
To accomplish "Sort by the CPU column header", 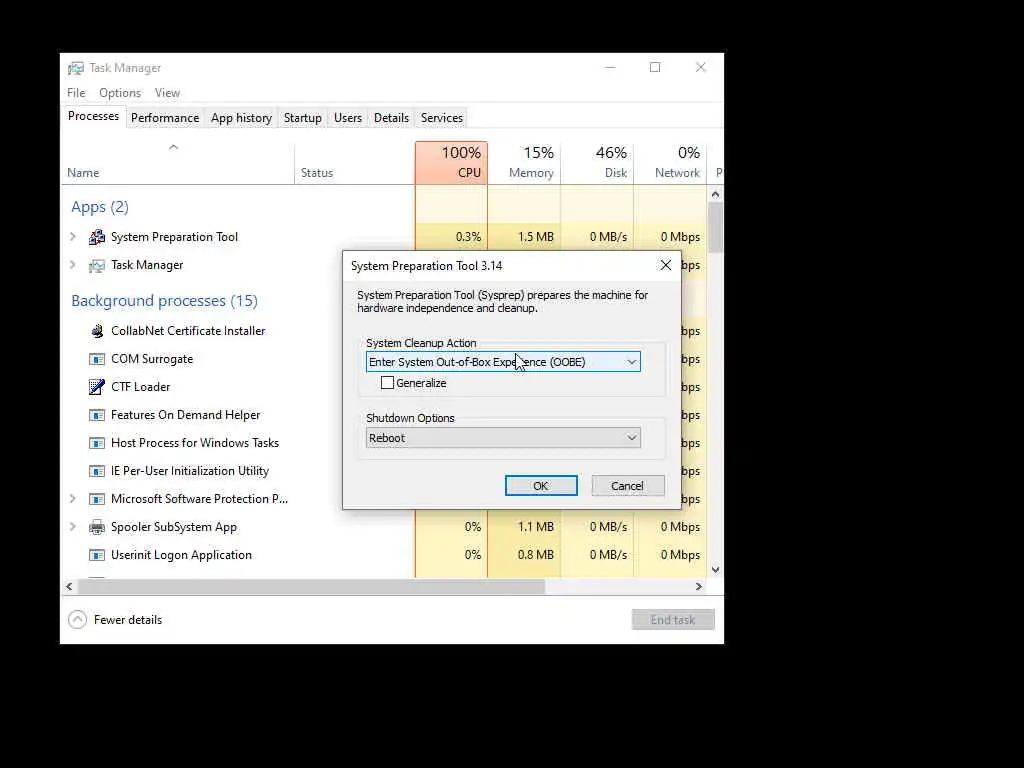I will coord(451,163).
